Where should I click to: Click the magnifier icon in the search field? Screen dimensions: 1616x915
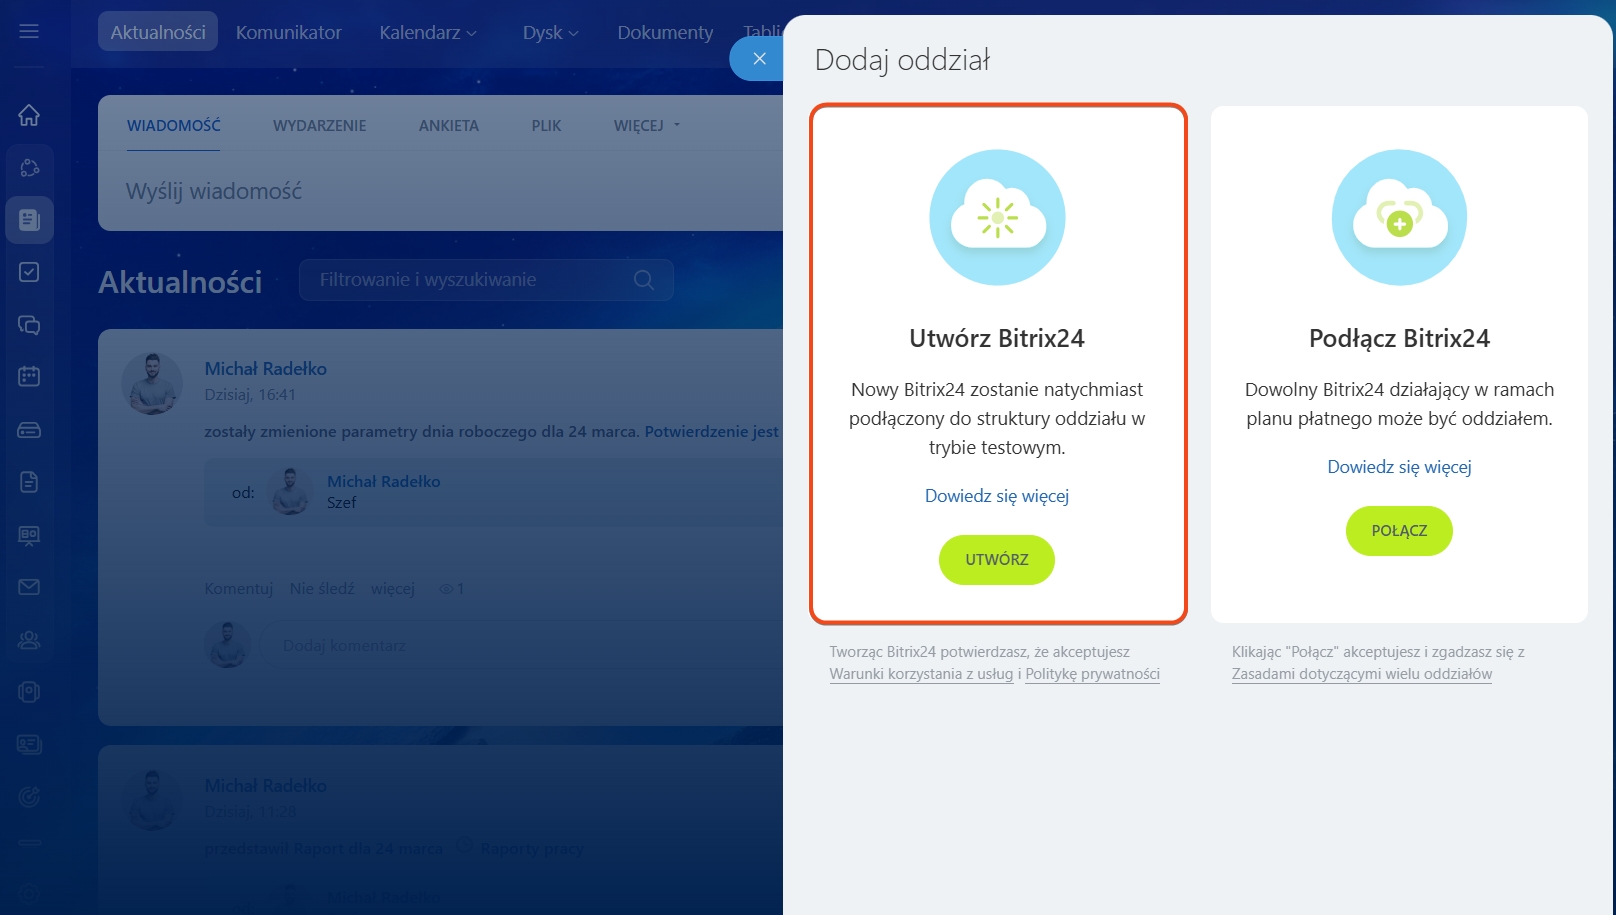point(644,280)
